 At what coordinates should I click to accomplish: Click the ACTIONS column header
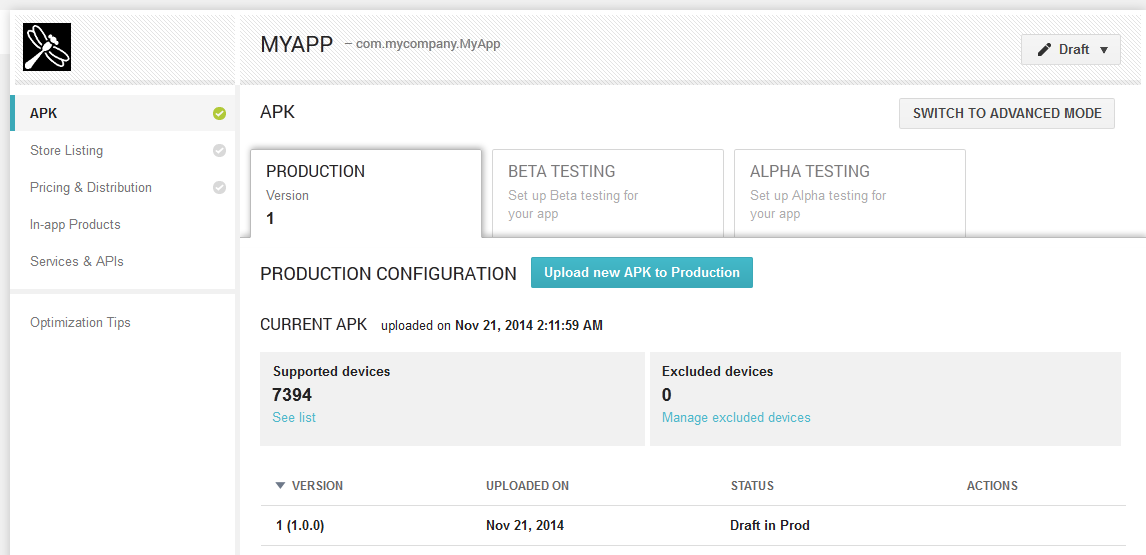(993, 486)
